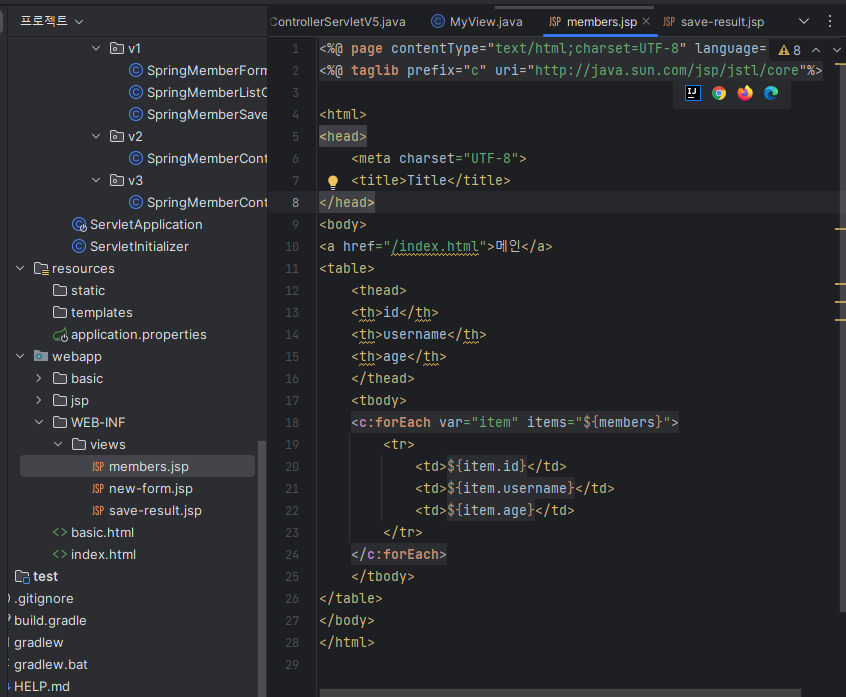
Task: Collapse the WEB-INF folder
Action: [39, 422]
